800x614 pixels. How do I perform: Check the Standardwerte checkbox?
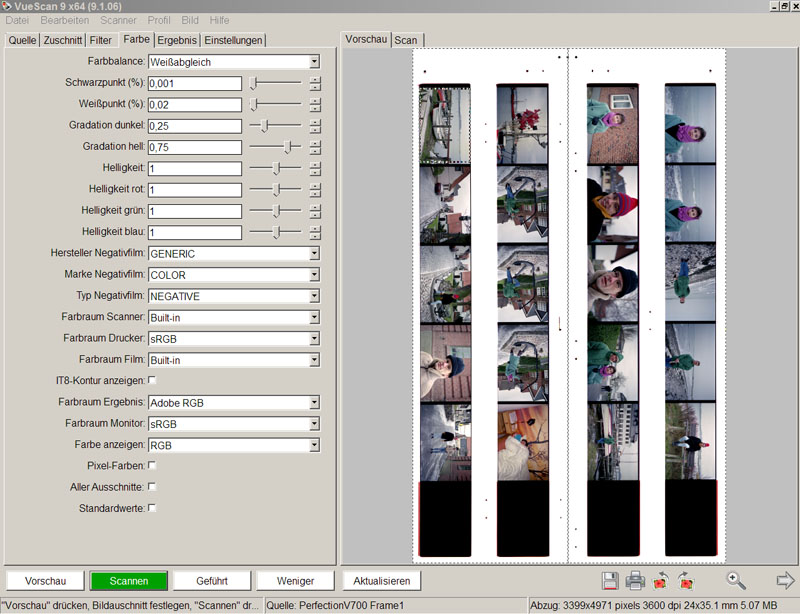(152, 509)
